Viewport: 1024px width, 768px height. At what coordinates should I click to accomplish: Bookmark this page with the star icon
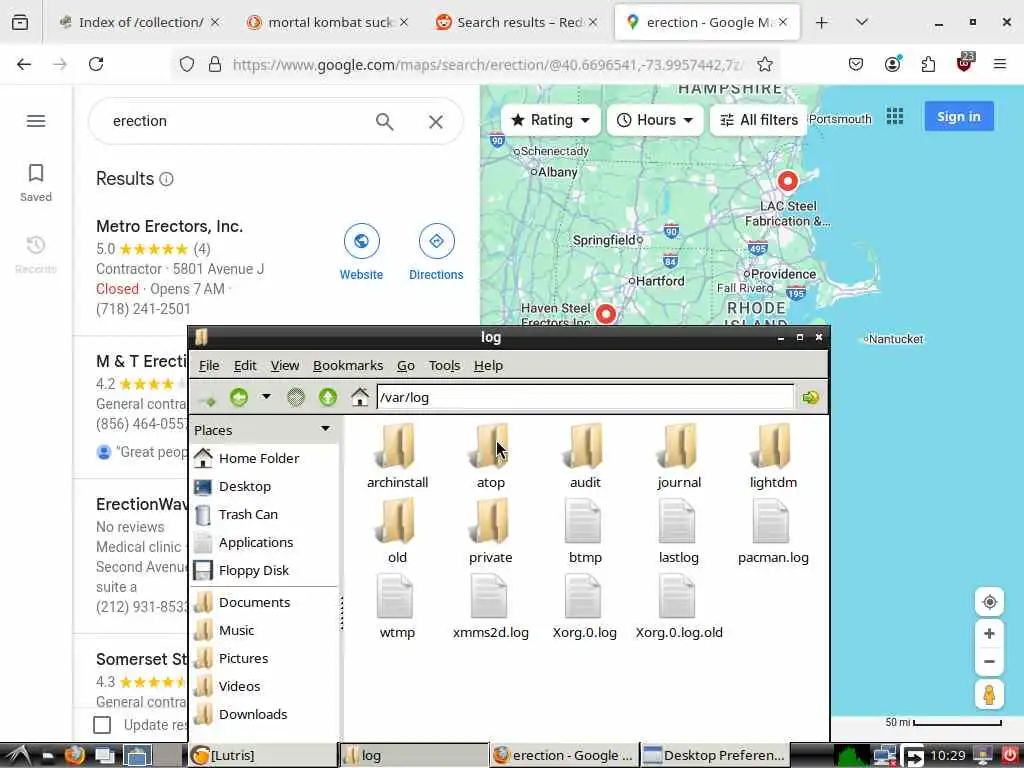point(765,64)
